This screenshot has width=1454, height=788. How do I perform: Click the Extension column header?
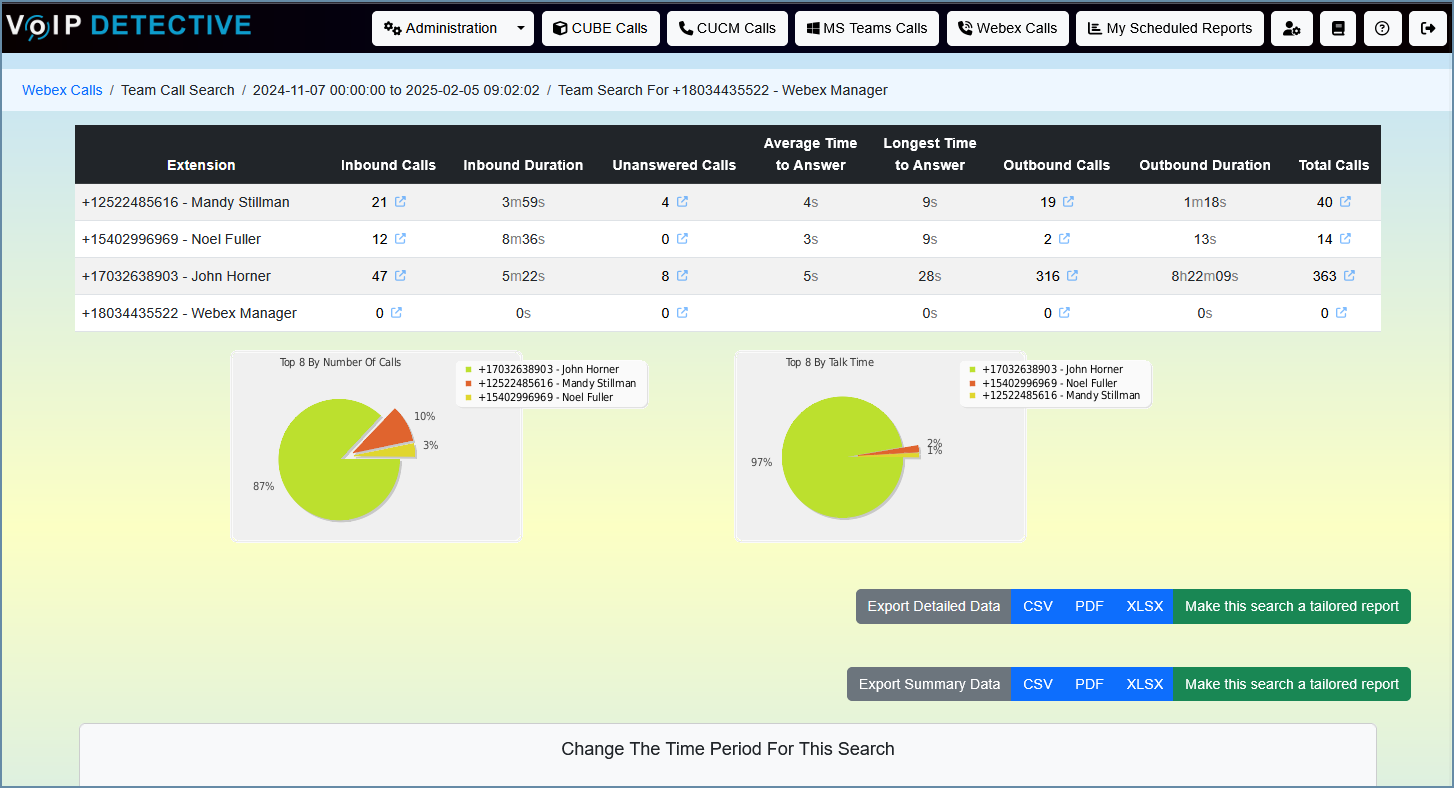point(201,165)
